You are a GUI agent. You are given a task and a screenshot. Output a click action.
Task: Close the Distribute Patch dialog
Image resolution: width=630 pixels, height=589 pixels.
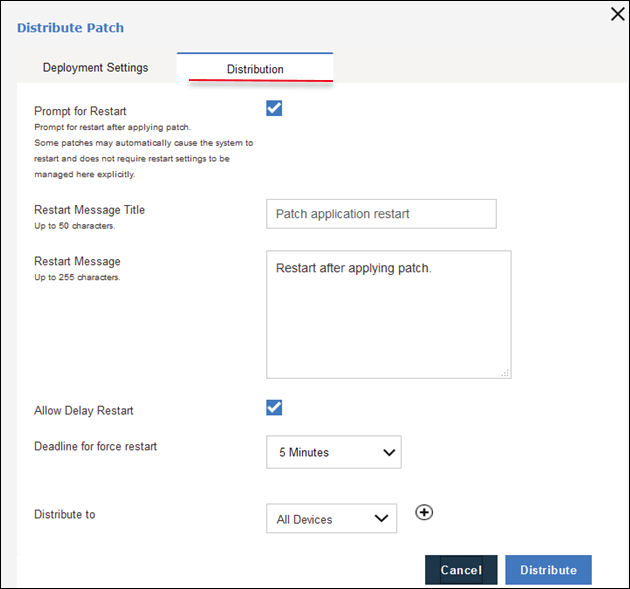[617, 14]
